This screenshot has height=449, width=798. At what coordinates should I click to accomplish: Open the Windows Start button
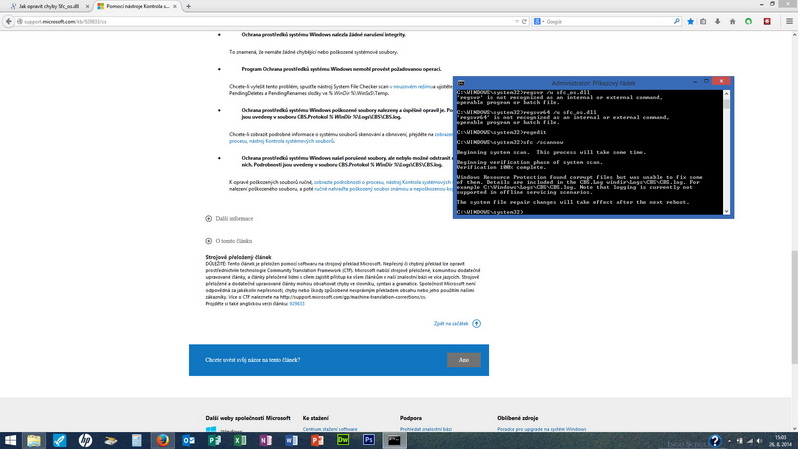[10, 440]
